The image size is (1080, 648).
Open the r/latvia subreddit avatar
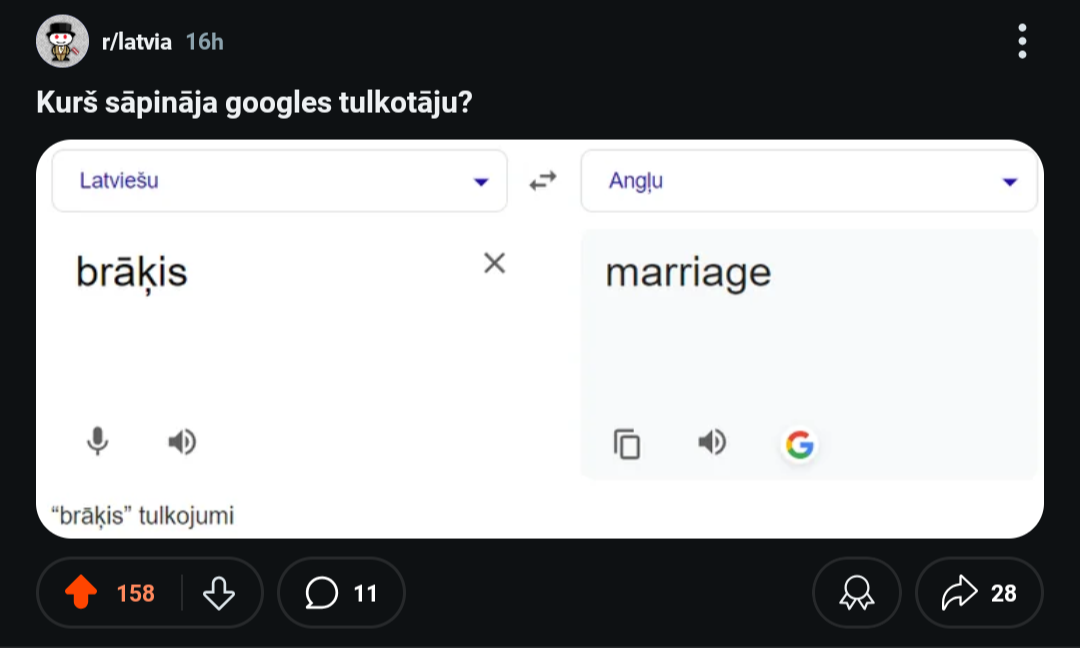point(62,41)
